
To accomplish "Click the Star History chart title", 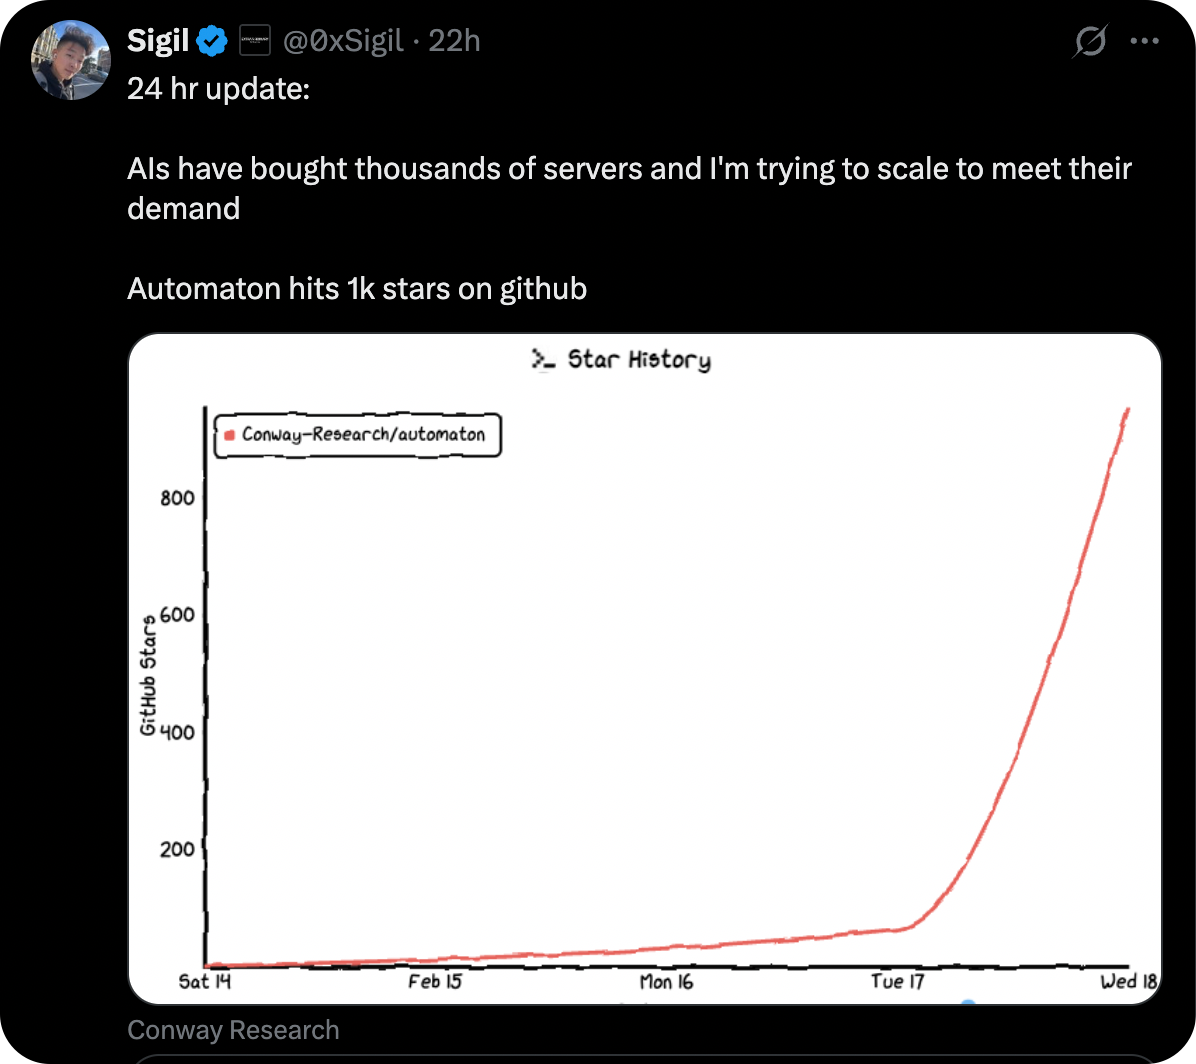I will pyautogui.click(x=639, y=360).
